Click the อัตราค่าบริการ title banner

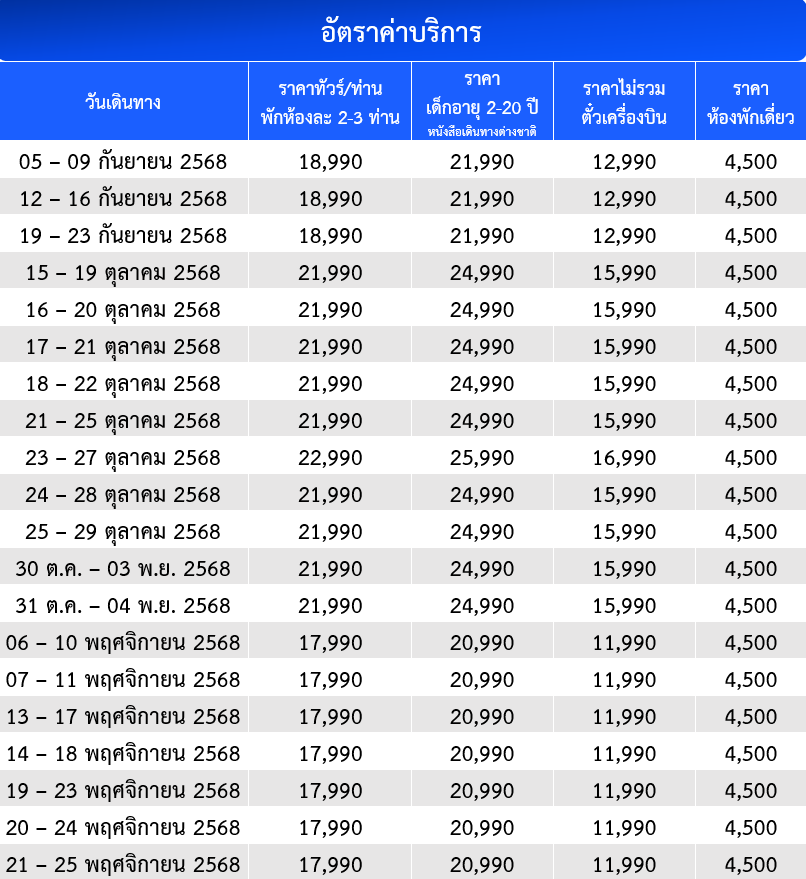tap(402, 32)
